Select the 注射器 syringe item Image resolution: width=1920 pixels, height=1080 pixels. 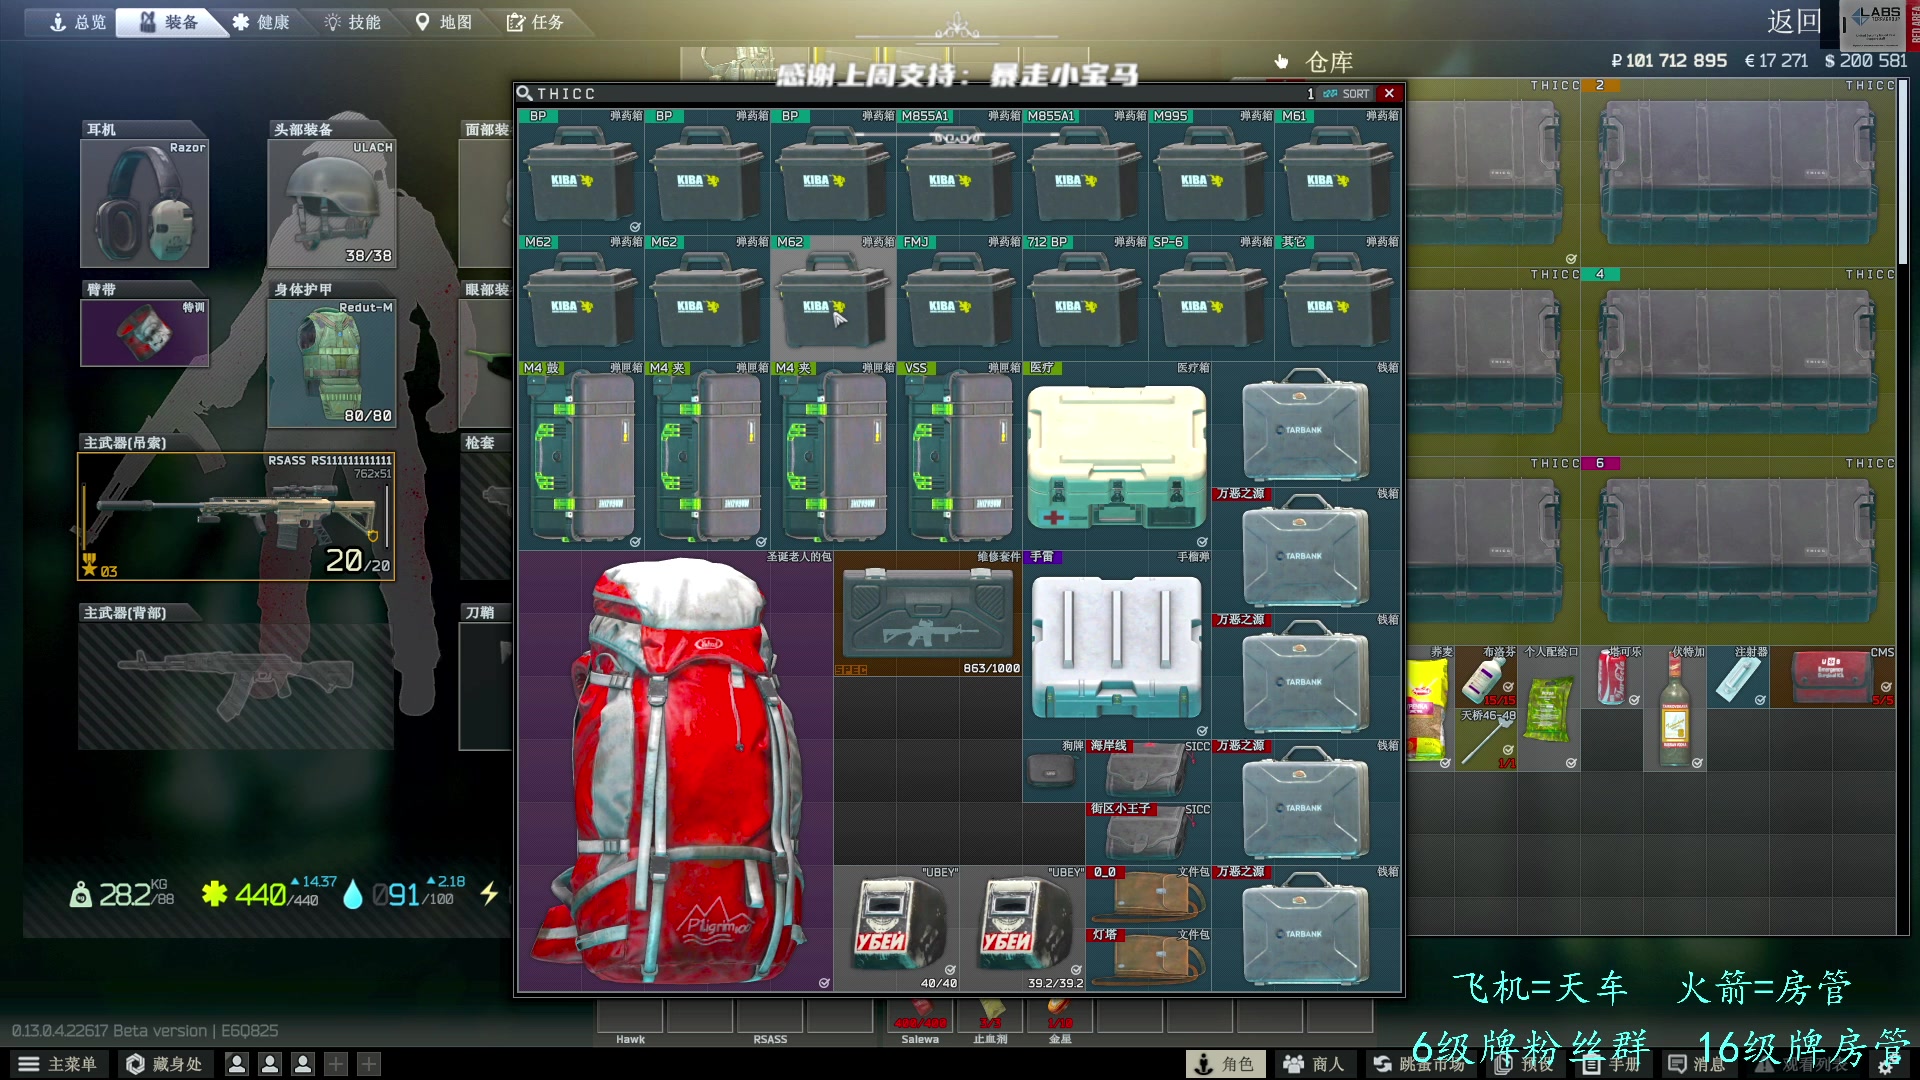pos(1739,676)
